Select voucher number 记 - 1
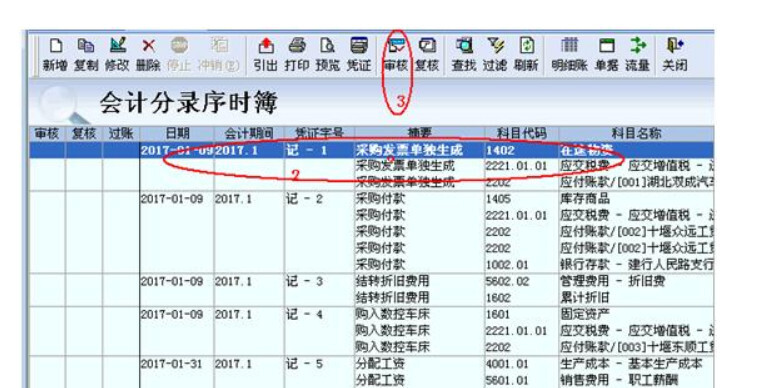 click(x=306, y=150)
